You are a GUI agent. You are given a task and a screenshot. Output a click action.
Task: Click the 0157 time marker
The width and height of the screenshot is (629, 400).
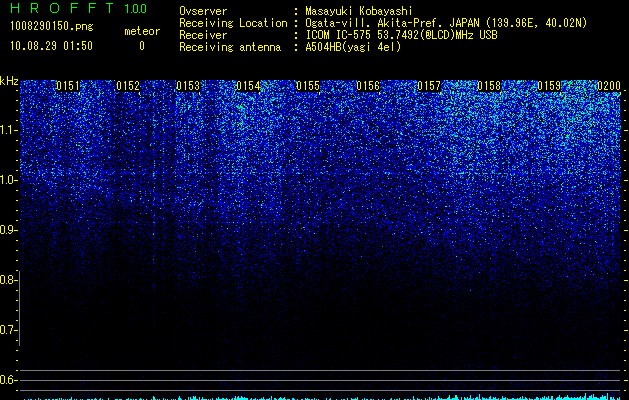[429, 86]
